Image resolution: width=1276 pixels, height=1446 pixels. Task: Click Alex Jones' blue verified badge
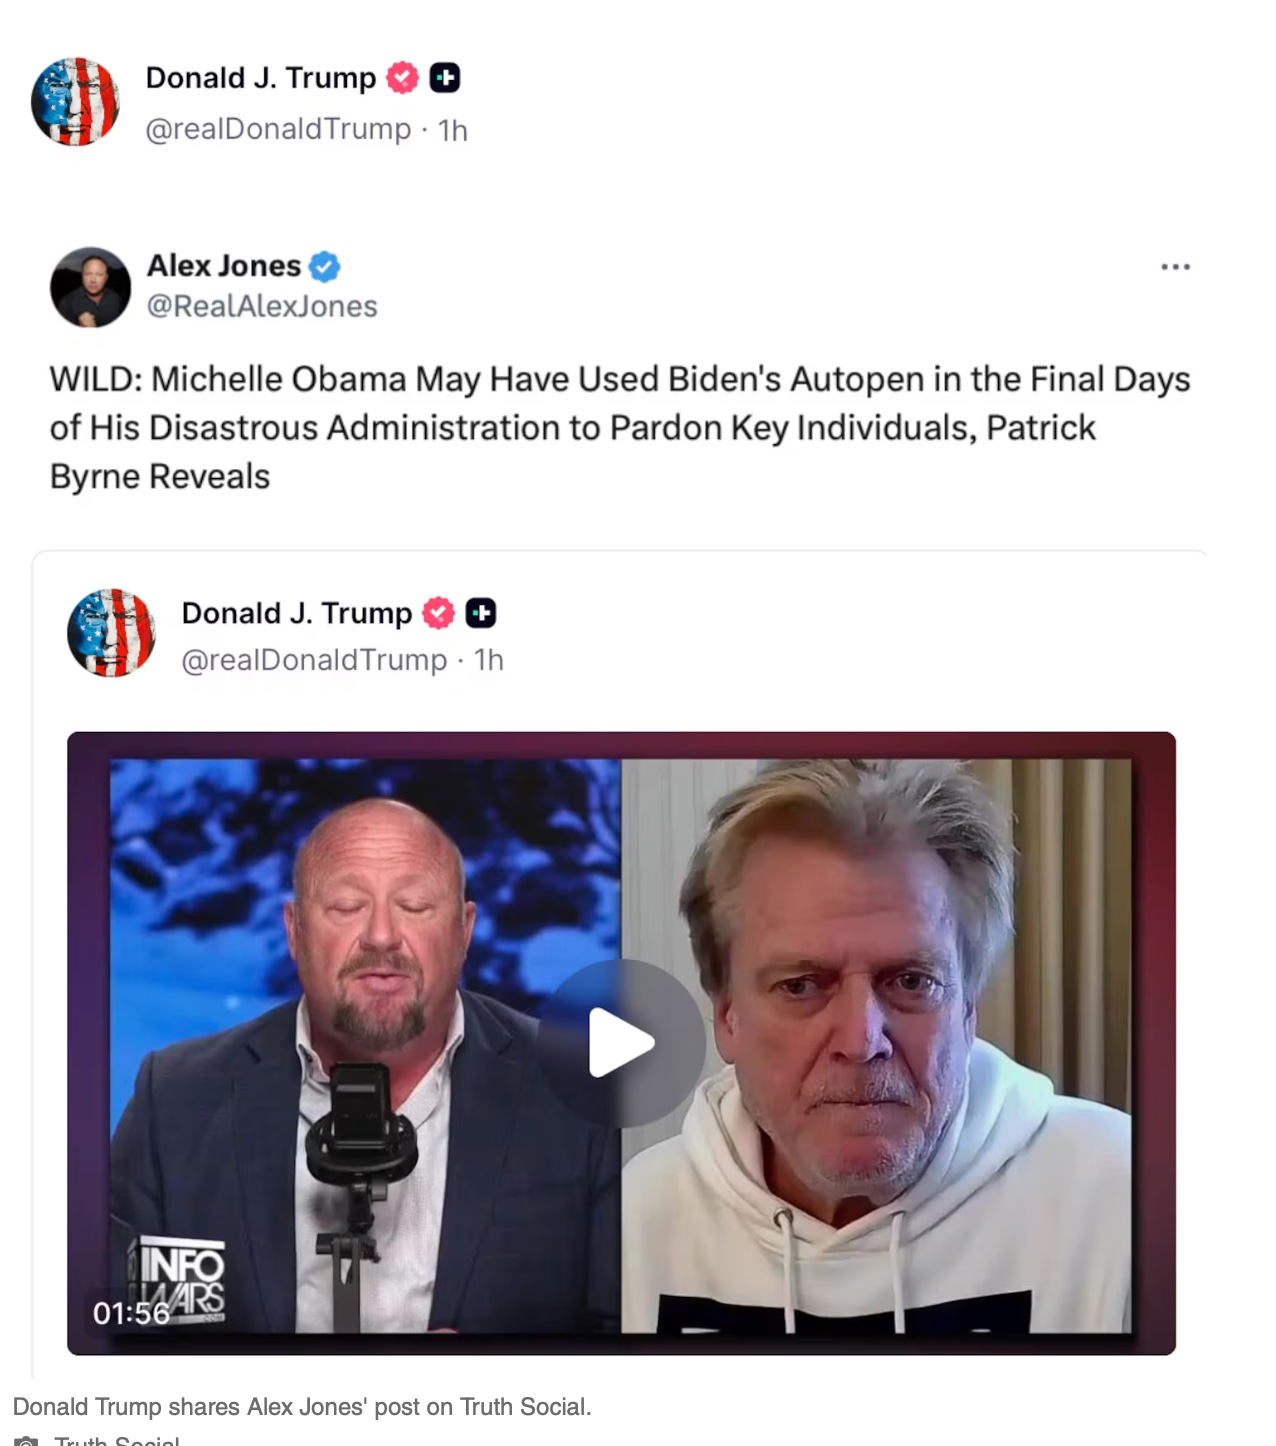coord(324,267)
